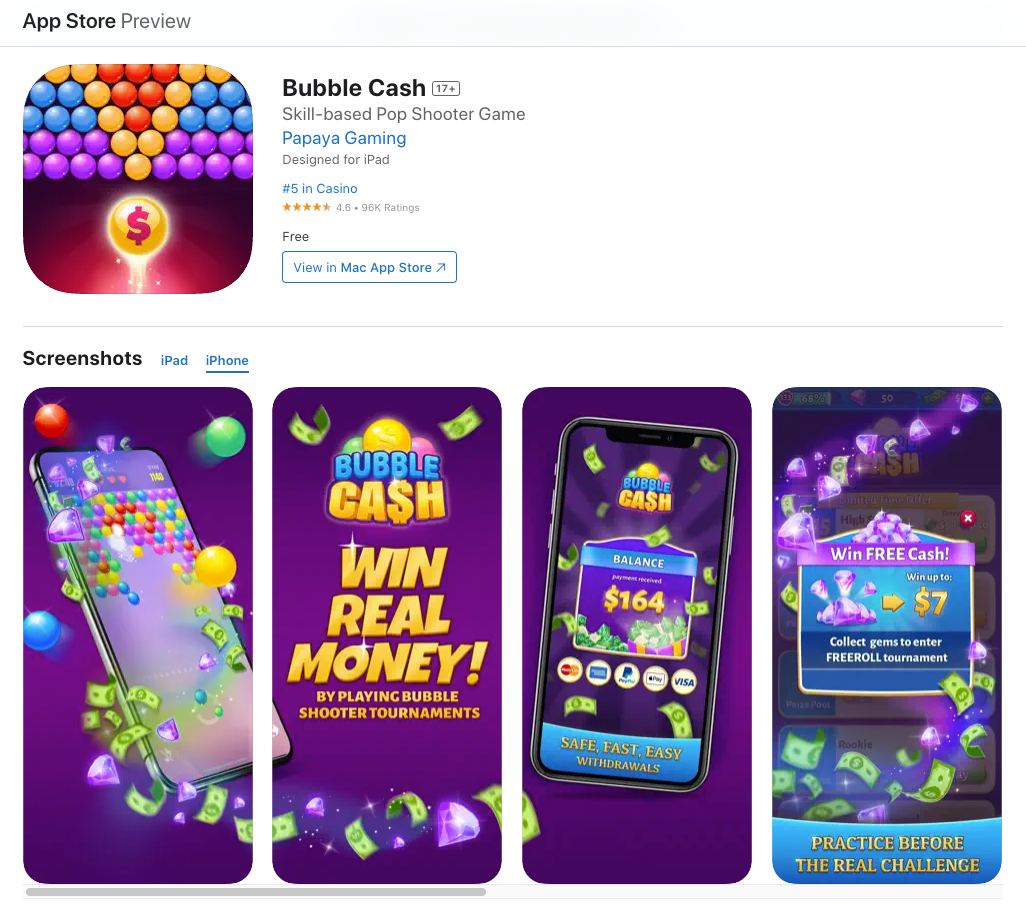Open the first screenshot with tilted phone
The image size is (1026, 919).
click(x=138, y=636)
